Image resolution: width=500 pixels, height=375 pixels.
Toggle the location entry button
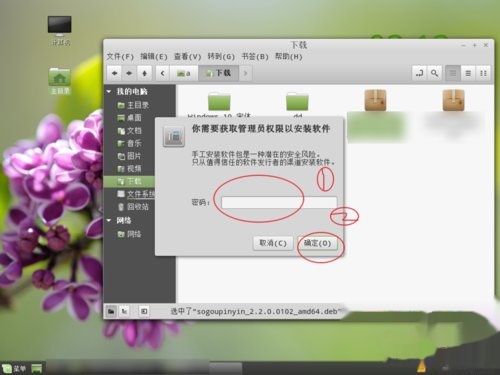pyautogui.click(x=419, y=73)
